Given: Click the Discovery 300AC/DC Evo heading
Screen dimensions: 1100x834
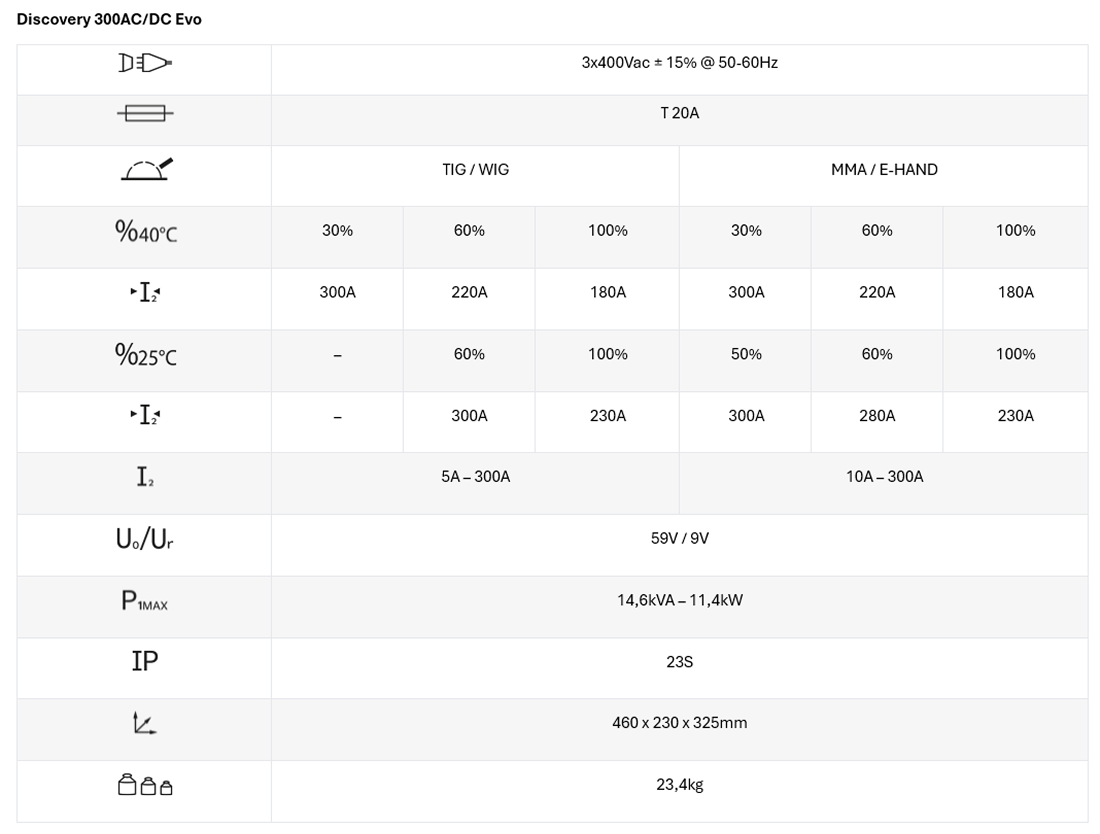Looking at the screenshot, I should tap(109, 19).
